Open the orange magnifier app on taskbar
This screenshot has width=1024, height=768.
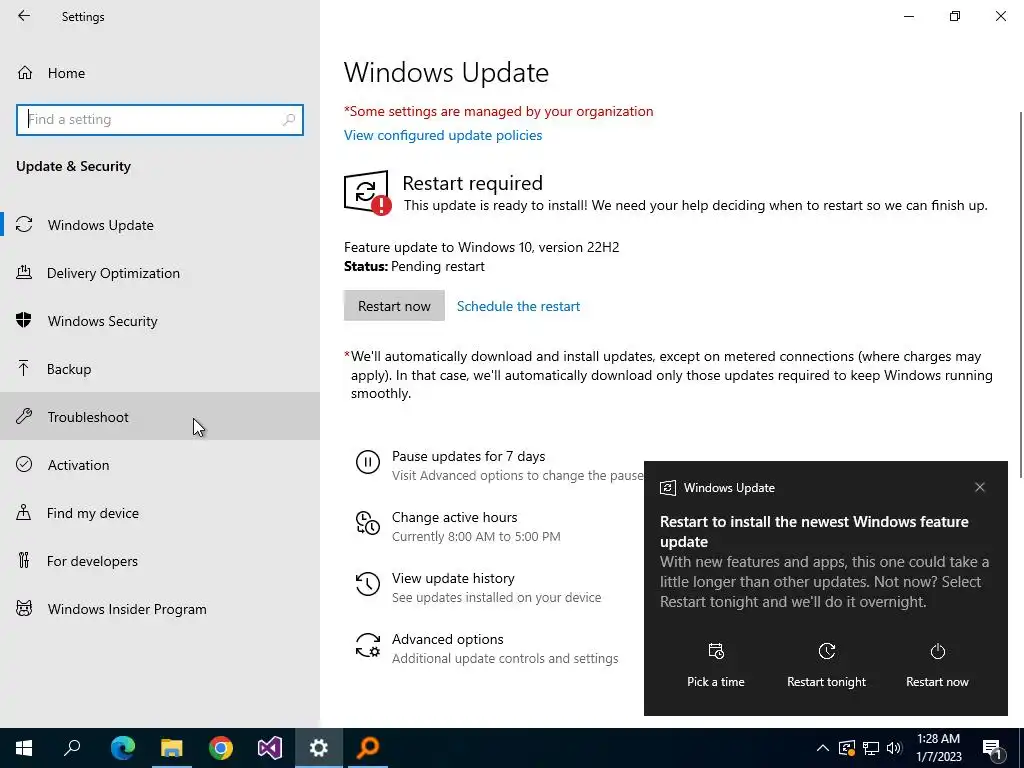tap(368, 748)
